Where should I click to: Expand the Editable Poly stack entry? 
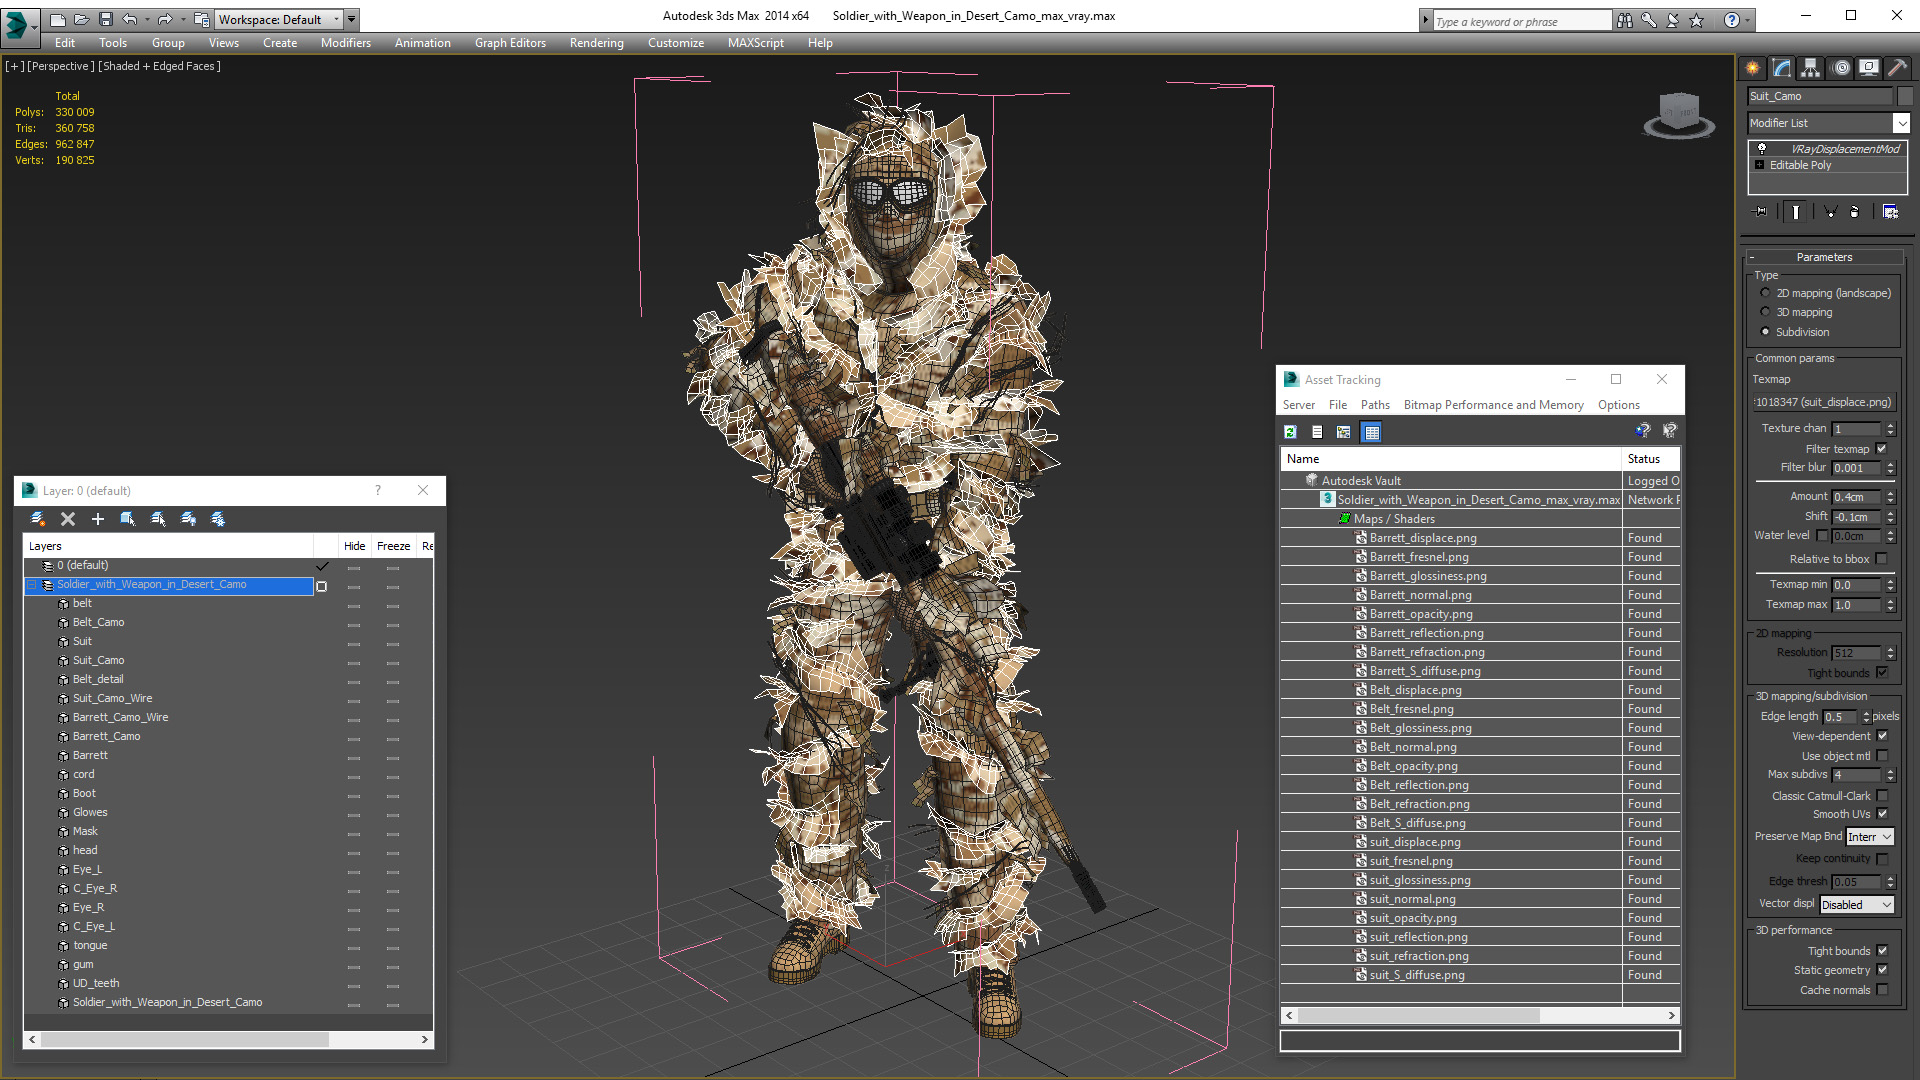point(1760,165)
